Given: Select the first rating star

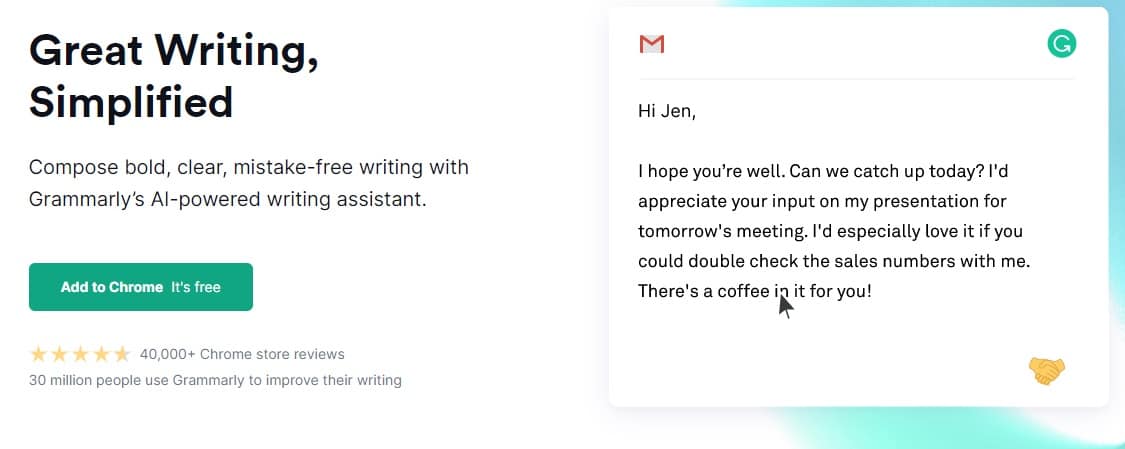Looking at the screenshot, I should [x=39, y=354].
